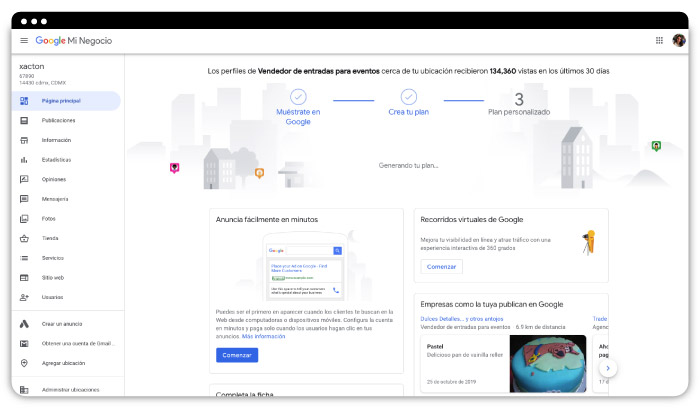Click the Crea tu plan checkmark step
This screenshot has width=700, height=408.
coord(408,97)
